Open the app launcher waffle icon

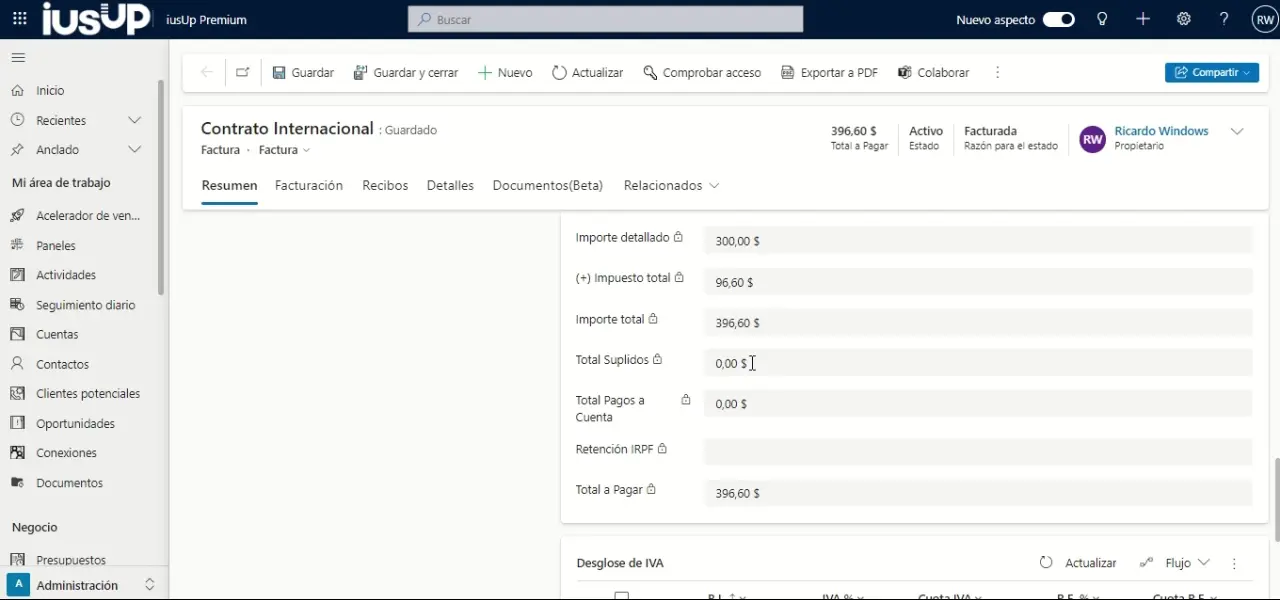[20, 19]
